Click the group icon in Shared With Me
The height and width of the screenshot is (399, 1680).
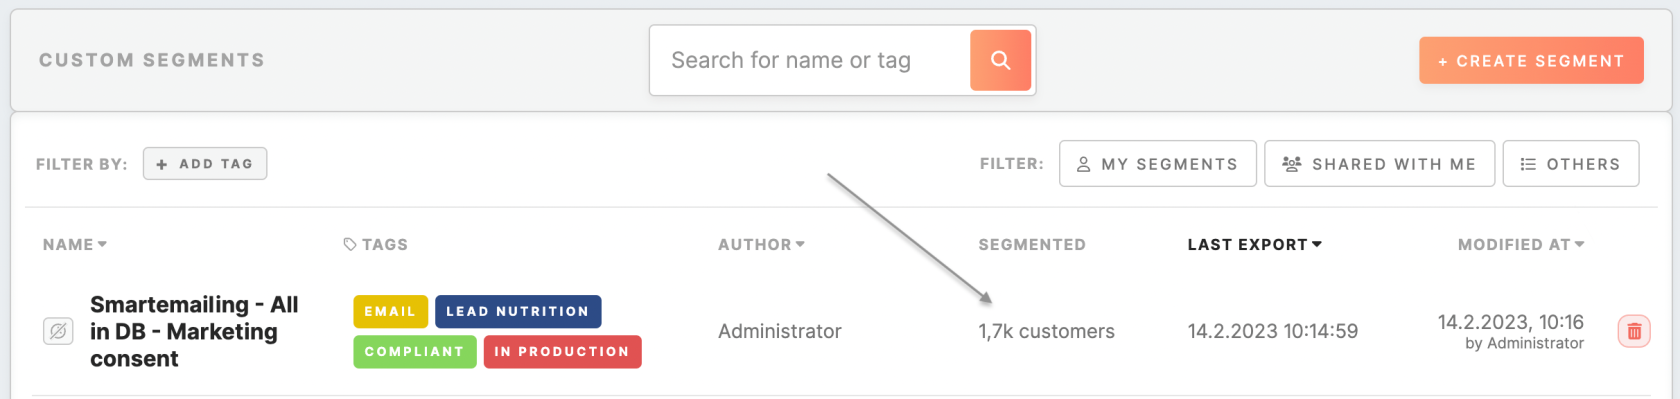tap(1292, 164)
